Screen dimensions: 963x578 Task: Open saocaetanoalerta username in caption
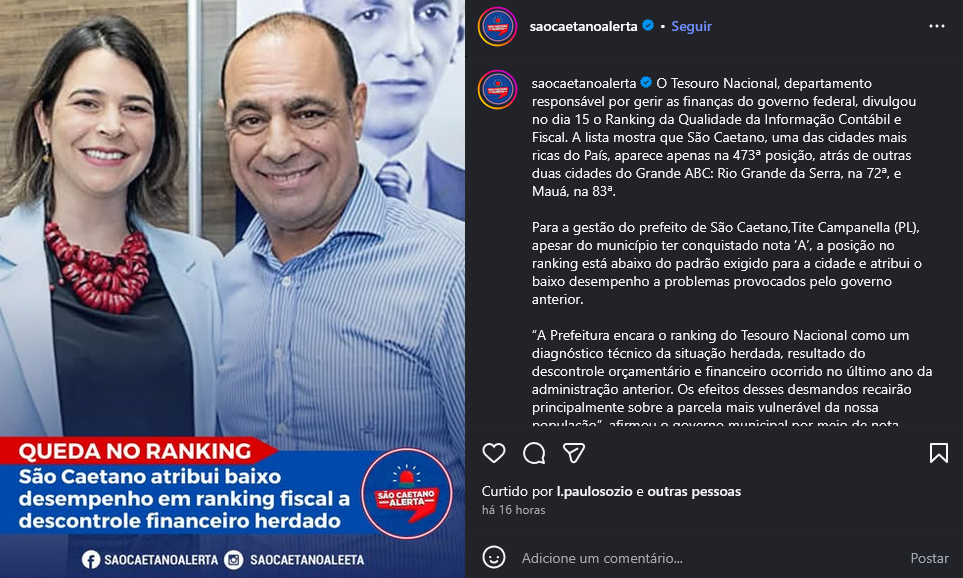(x=583, y=83)
